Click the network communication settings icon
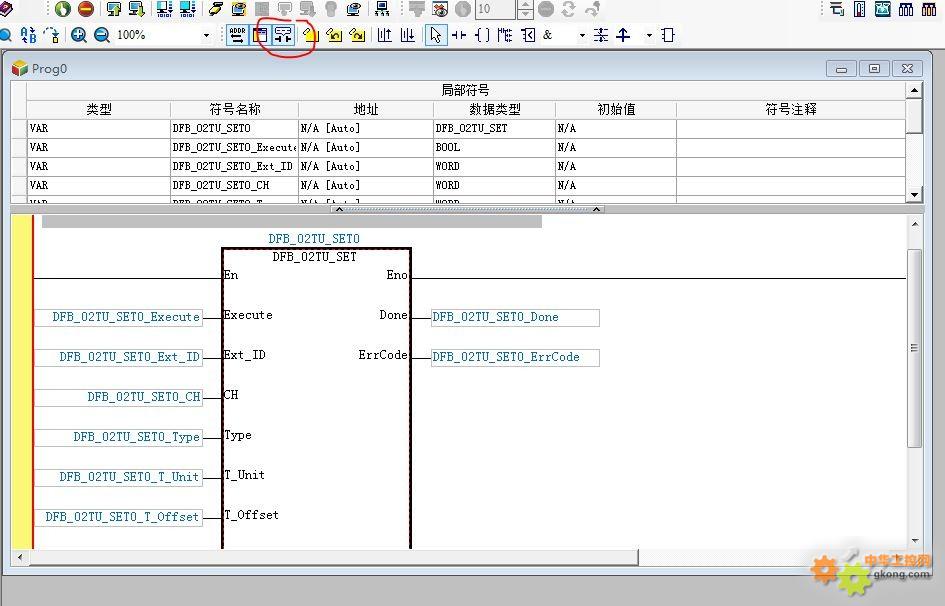The height and width of the screenshot is (606, 945). [382, 9]
